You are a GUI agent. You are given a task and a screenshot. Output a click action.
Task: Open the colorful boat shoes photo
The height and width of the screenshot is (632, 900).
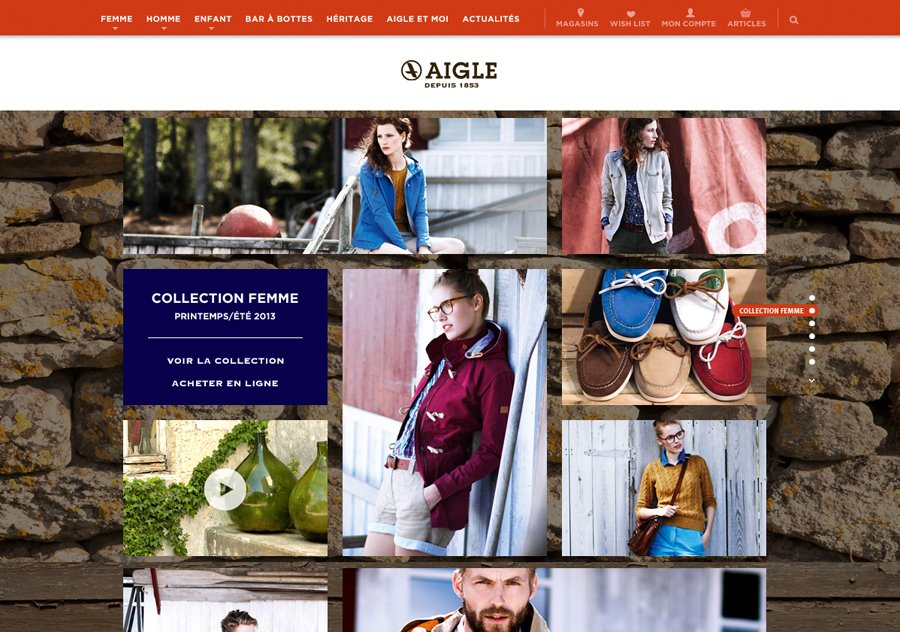(664, 337)
